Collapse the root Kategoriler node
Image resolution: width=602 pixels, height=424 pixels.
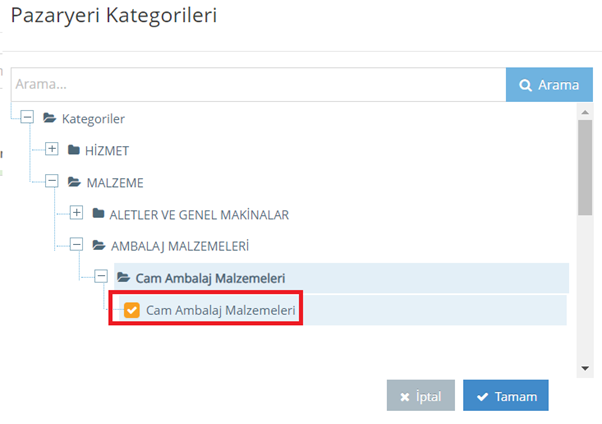click(27, 117)
